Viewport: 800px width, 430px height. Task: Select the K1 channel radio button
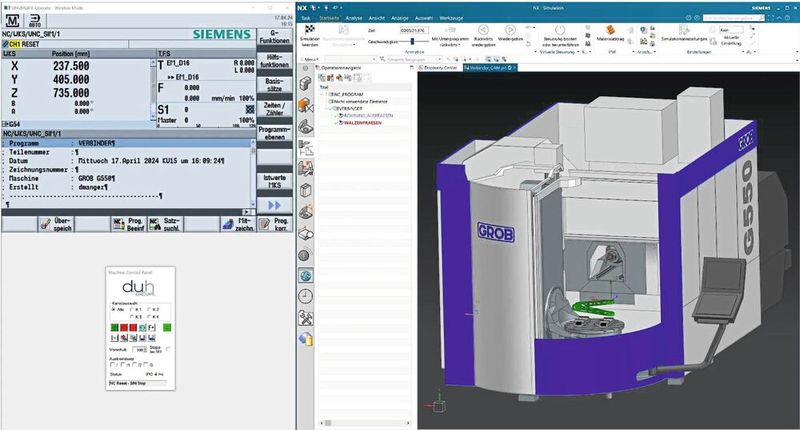tap(133, 309)
